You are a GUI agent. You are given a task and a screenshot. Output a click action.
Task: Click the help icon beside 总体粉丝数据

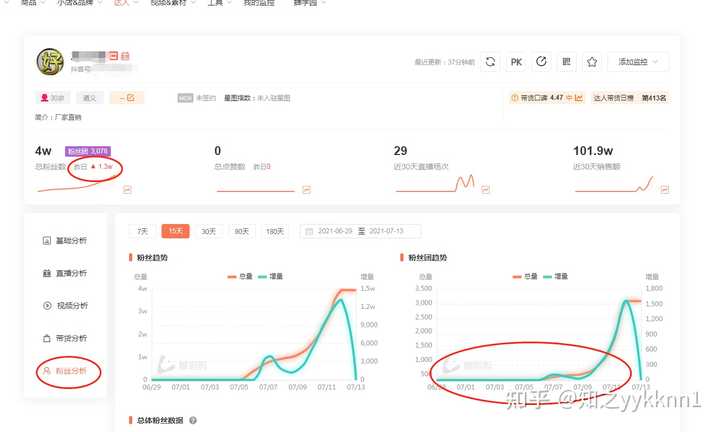coord(193,420)
